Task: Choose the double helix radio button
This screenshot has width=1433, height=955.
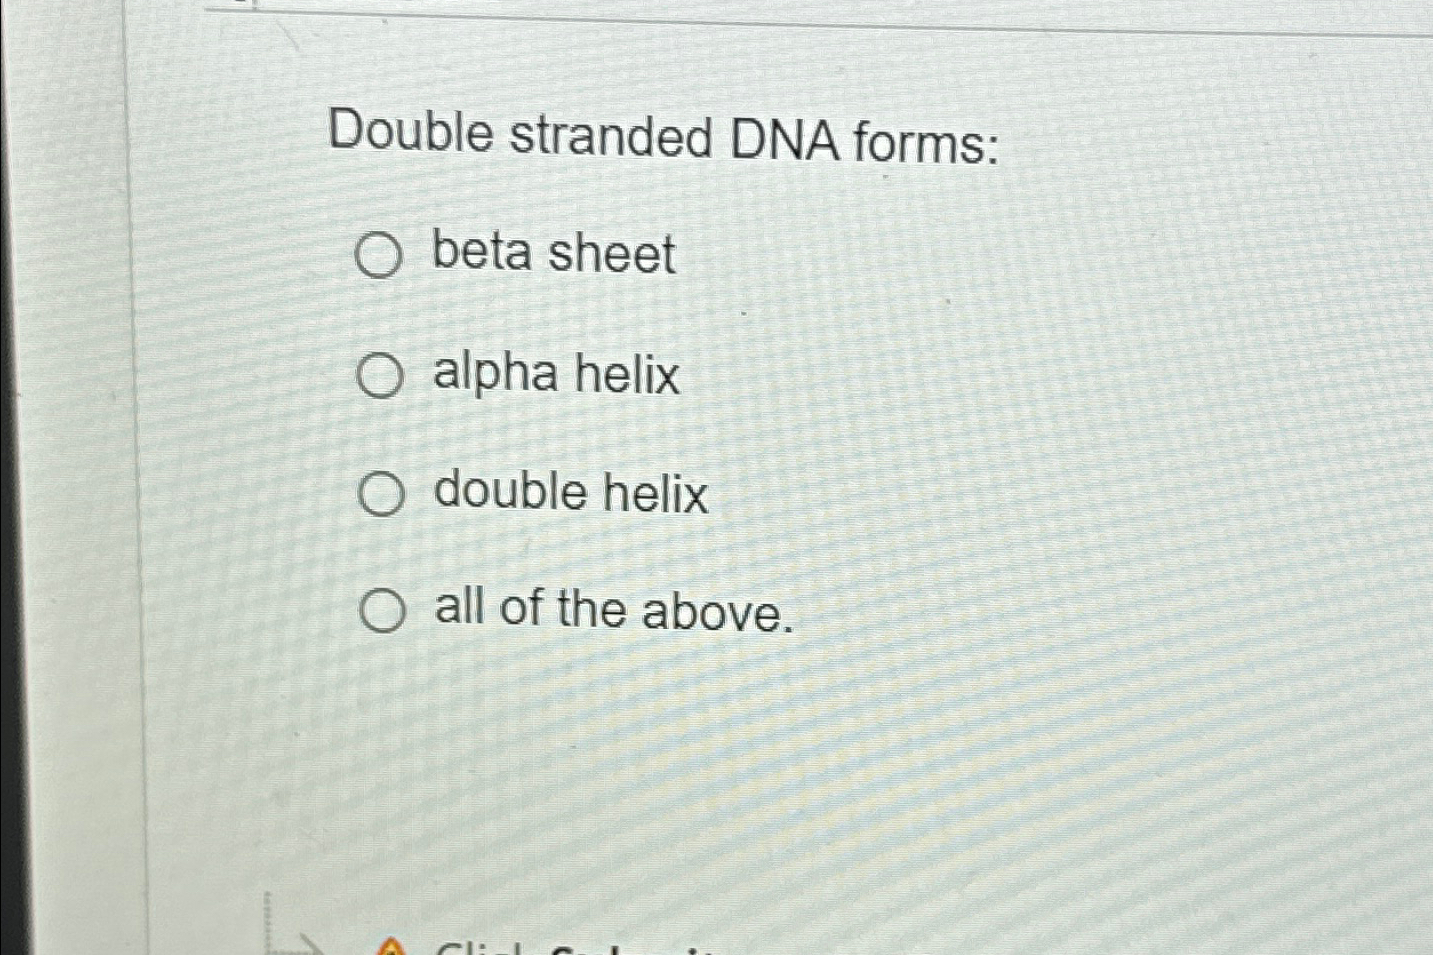Action: [382, 493]
